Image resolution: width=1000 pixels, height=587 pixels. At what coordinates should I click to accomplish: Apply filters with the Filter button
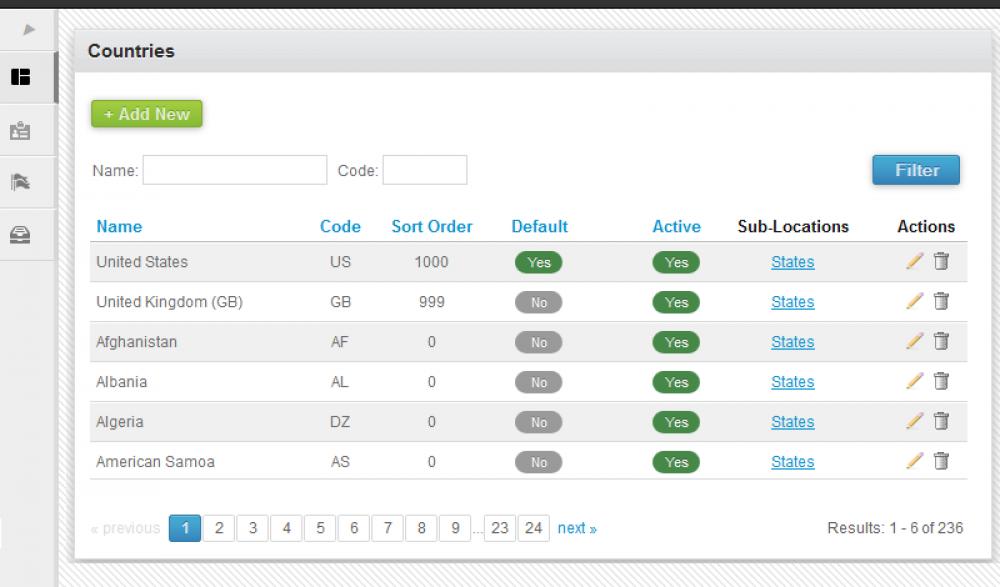click(915, 170)
